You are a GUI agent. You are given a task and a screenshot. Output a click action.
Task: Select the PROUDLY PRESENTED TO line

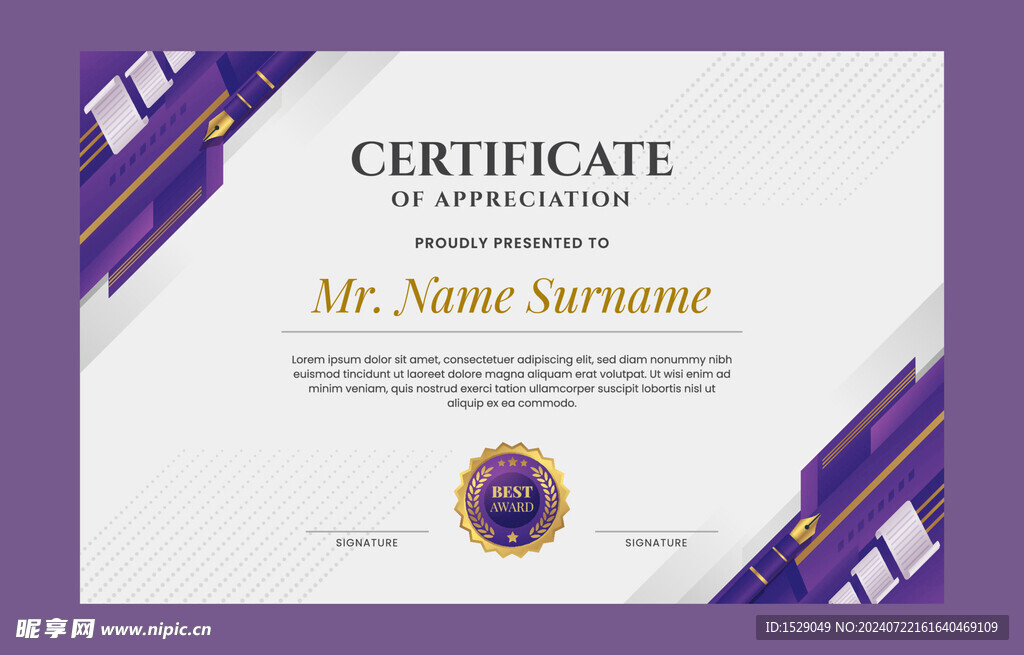tap(511, 243)
